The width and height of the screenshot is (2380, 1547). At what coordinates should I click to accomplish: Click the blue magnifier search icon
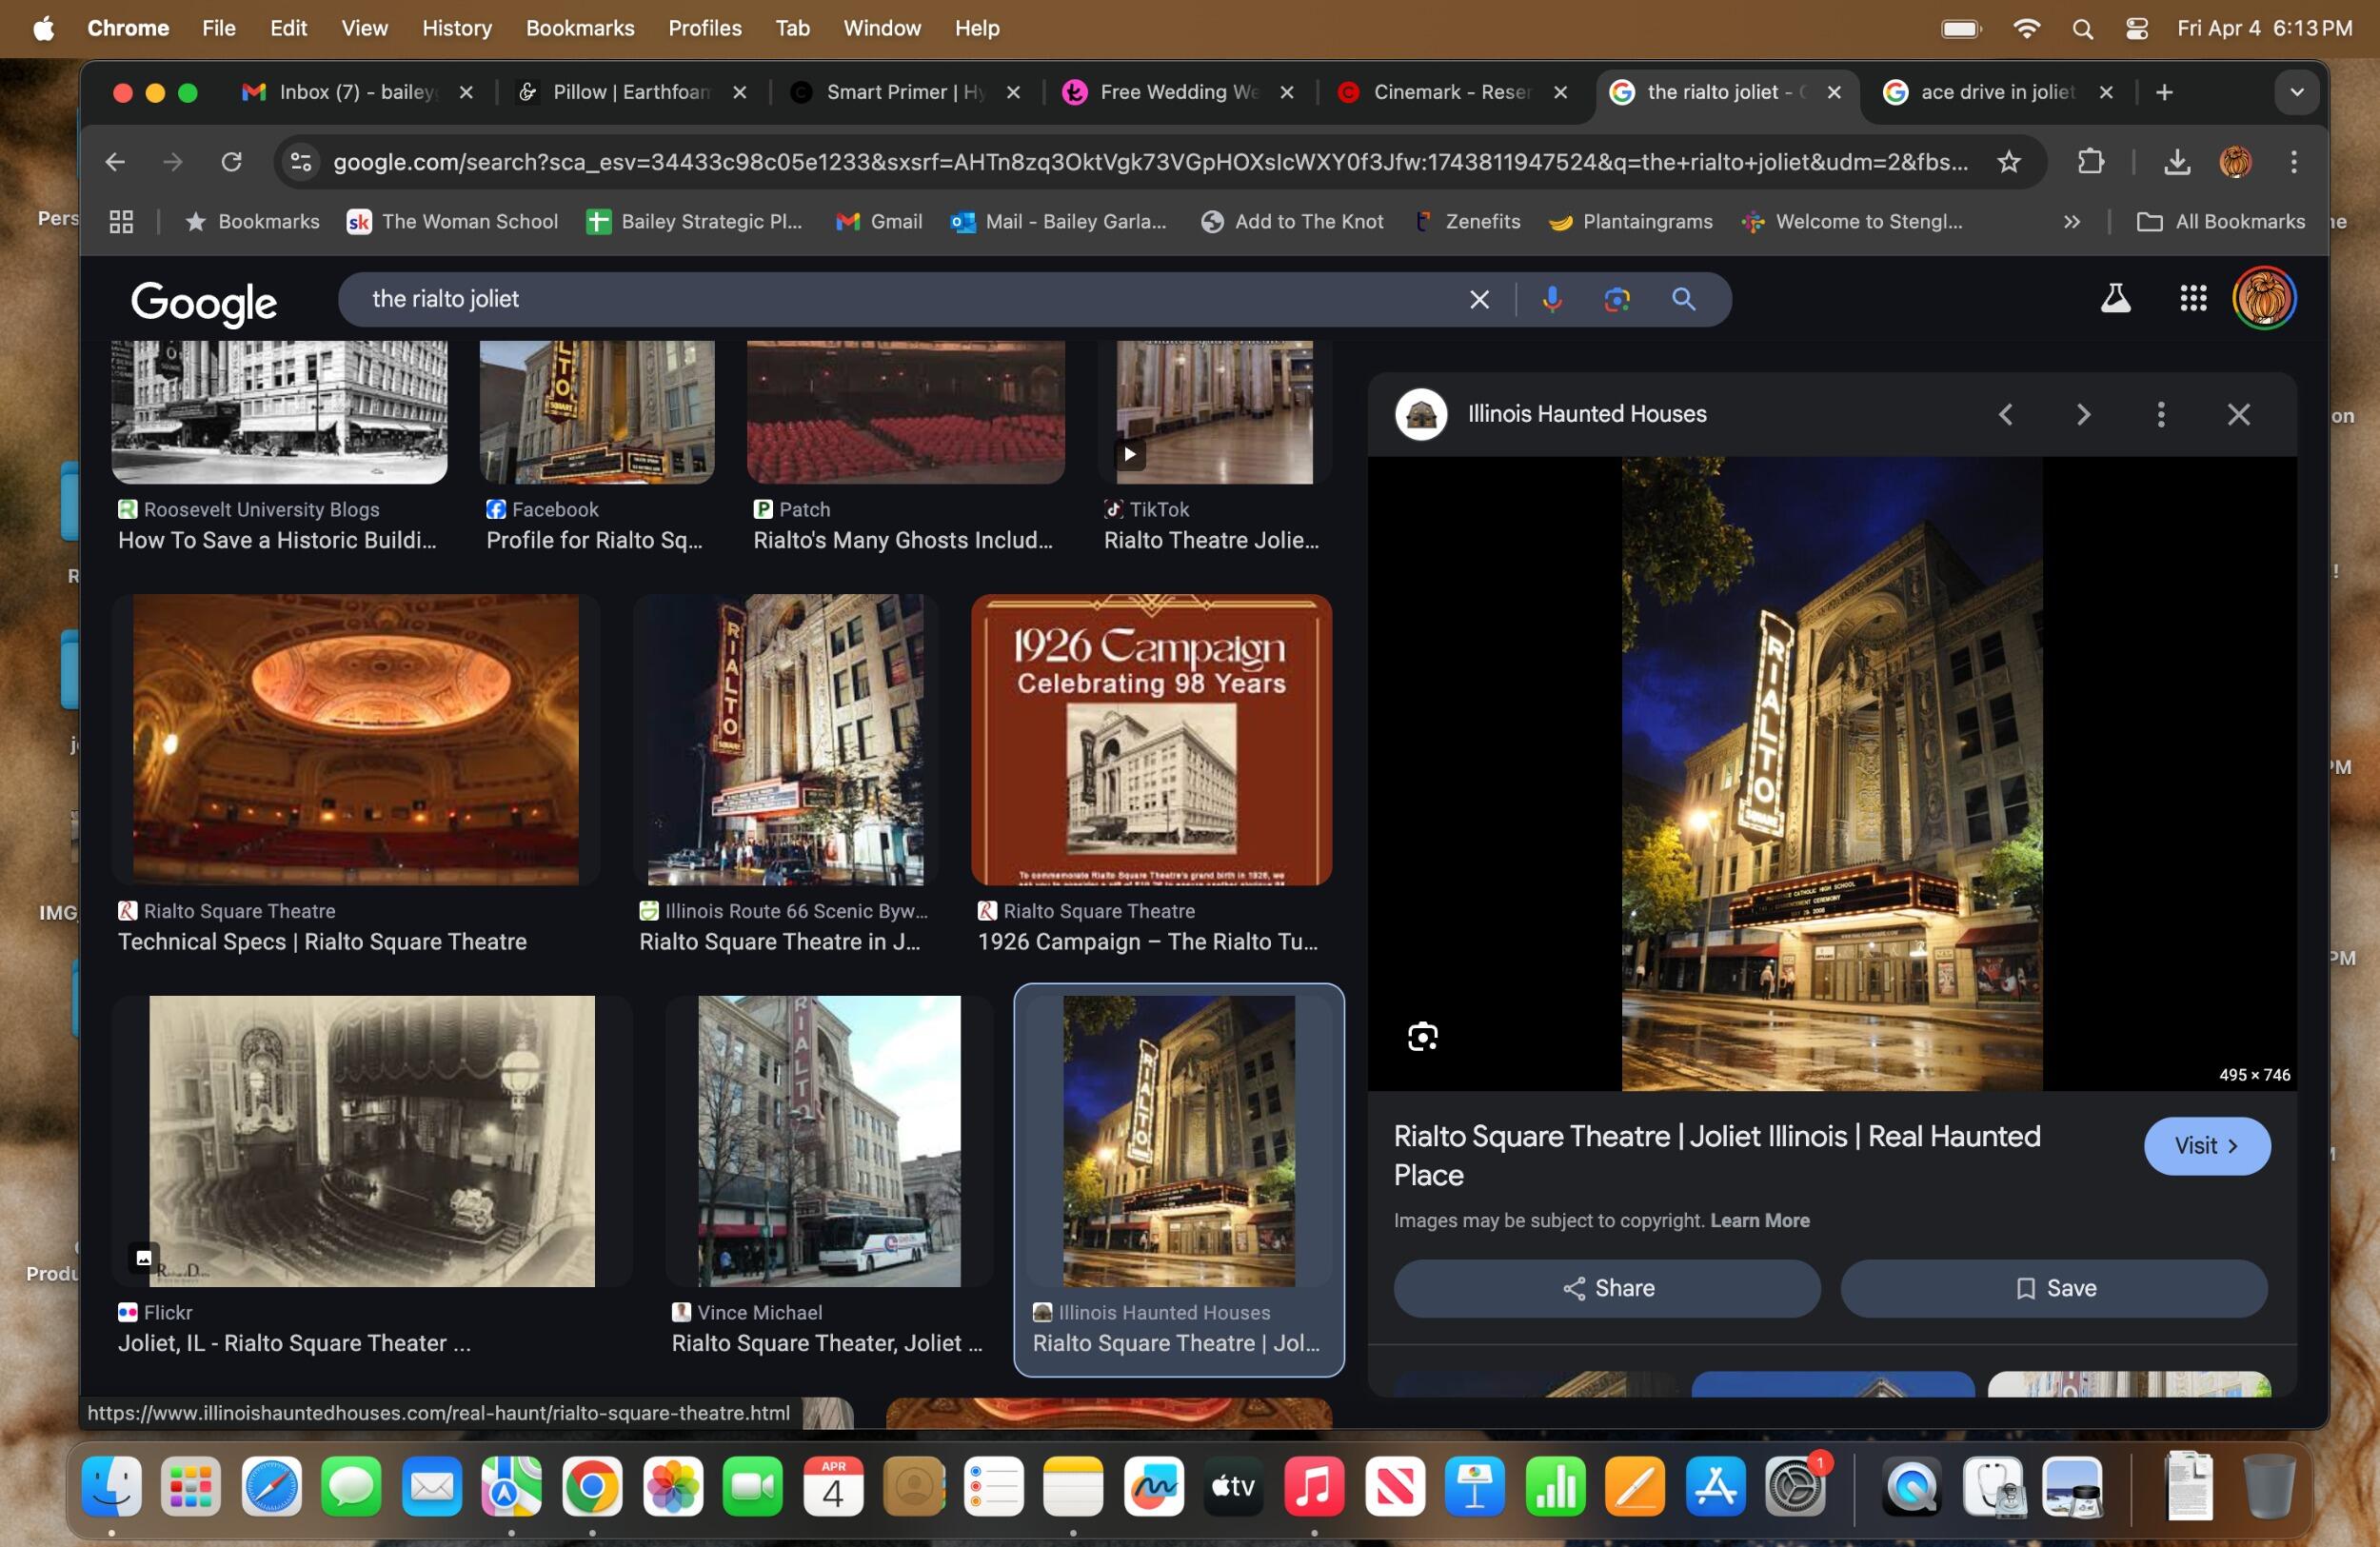[1684, 299]
